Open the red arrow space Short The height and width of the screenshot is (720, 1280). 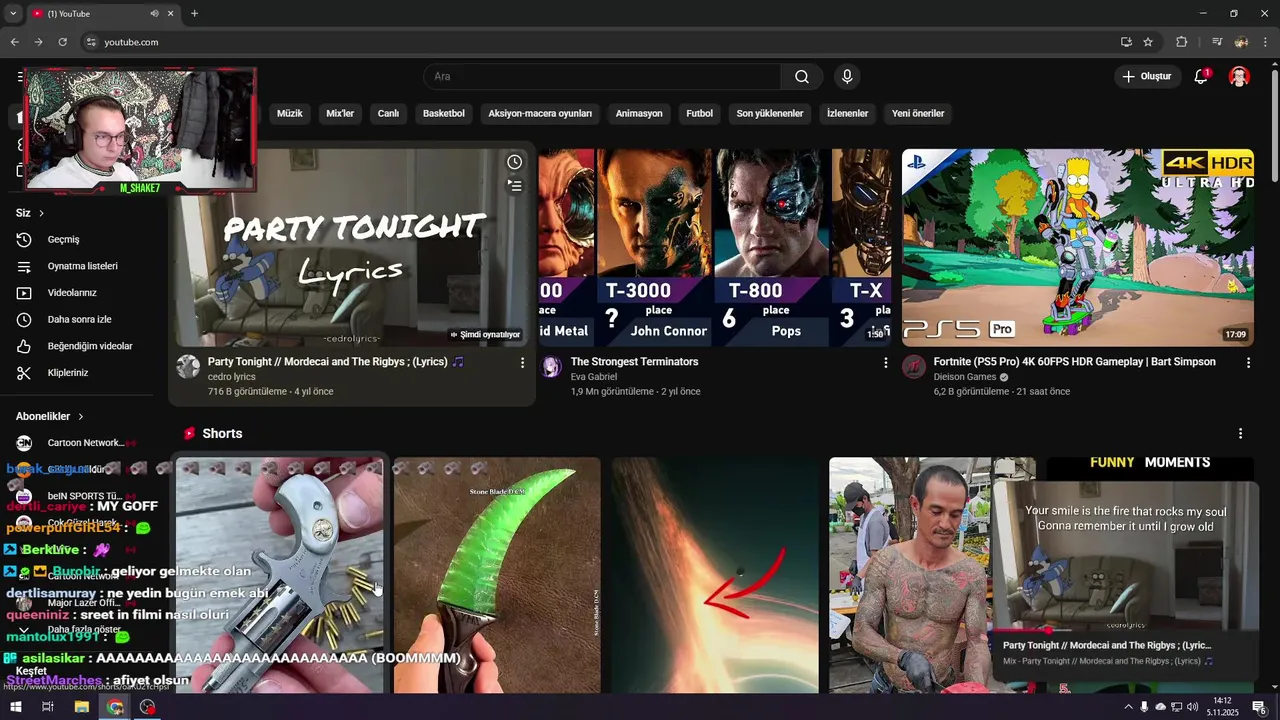coord(715,575)
